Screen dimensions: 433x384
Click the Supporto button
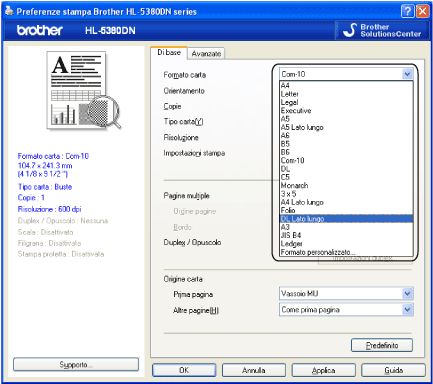click(x=76, y=364)
